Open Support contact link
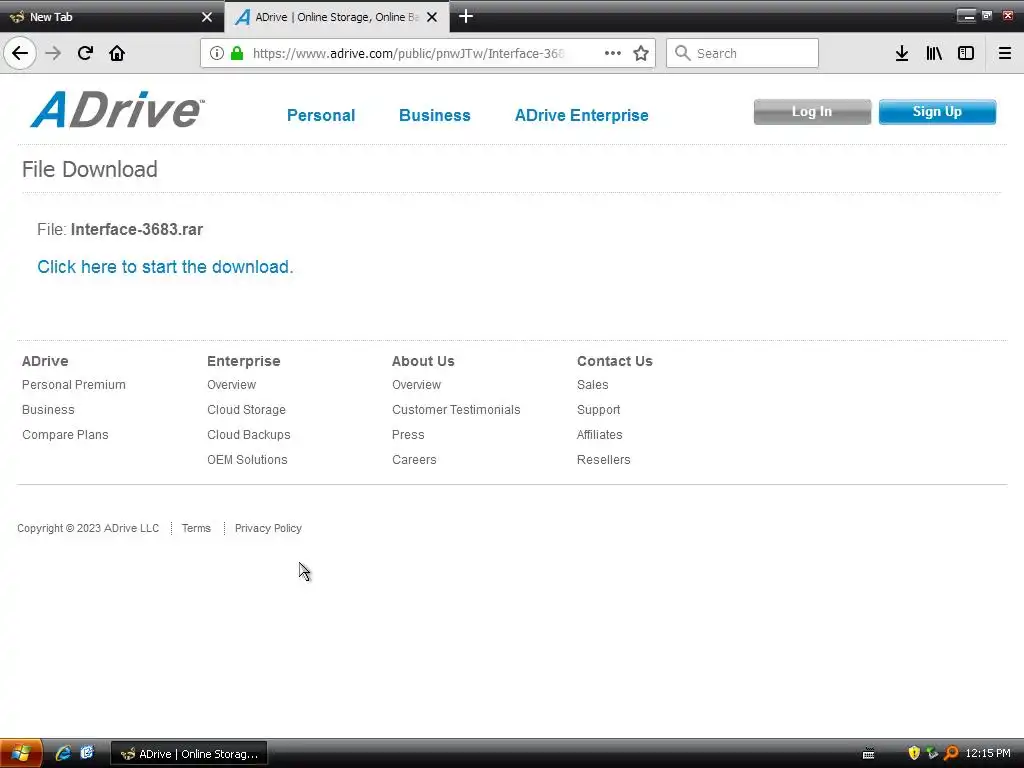This screenshot has height=768, width=1024. [x=598, y=409]
